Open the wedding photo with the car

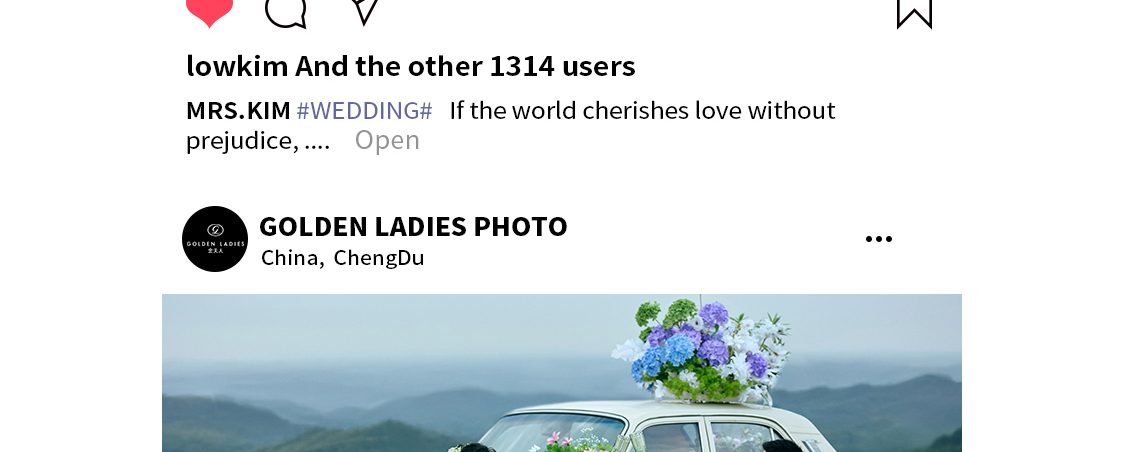click(x=562, y=373)
